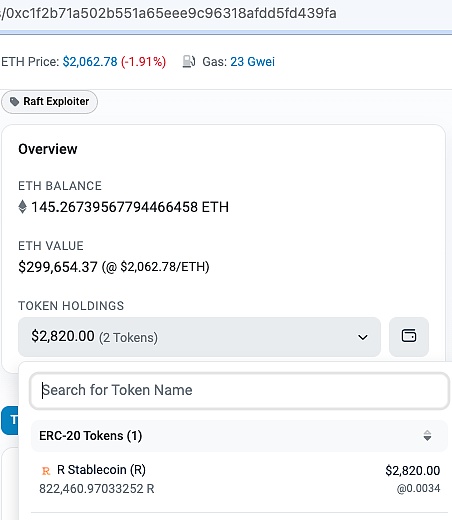This screenshot has width=452, height=520.
Task: Click the wallet icon next to token holdings
Action: pos(409,336)
